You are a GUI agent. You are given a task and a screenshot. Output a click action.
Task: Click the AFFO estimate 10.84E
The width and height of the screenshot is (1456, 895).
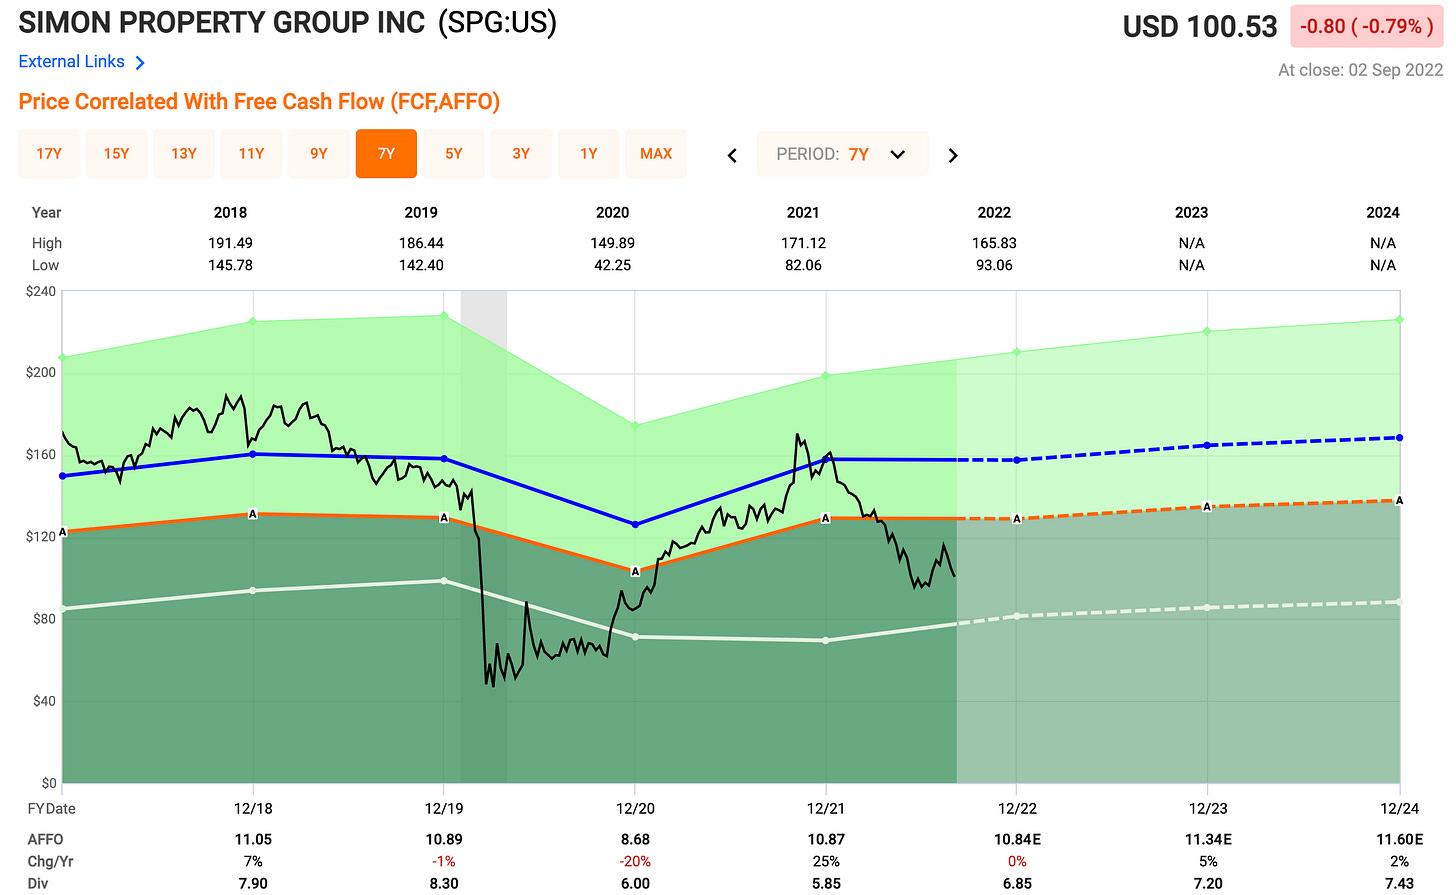[x=1017, y=839]
